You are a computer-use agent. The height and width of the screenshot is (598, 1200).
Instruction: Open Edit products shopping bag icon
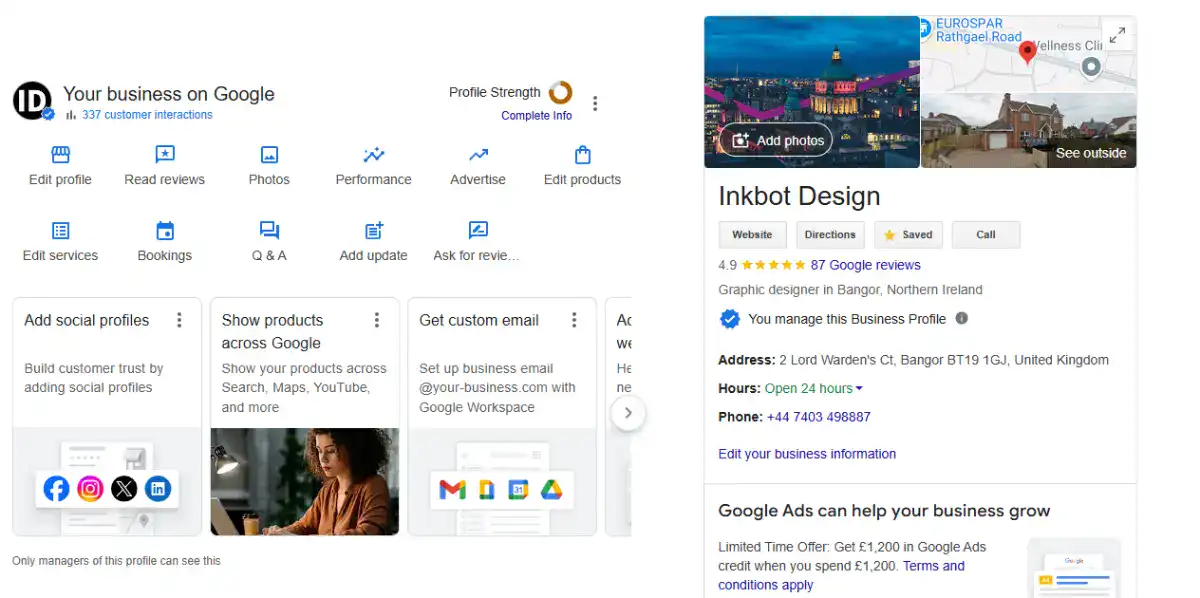[x=583, y=155]
